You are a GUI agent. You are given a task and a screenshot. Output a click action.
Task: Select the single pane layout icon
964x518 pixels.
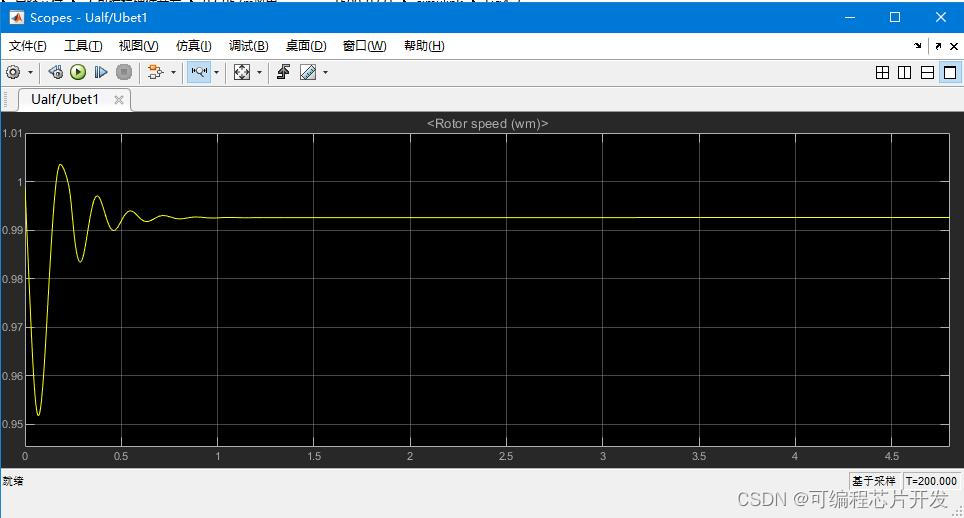950,73
